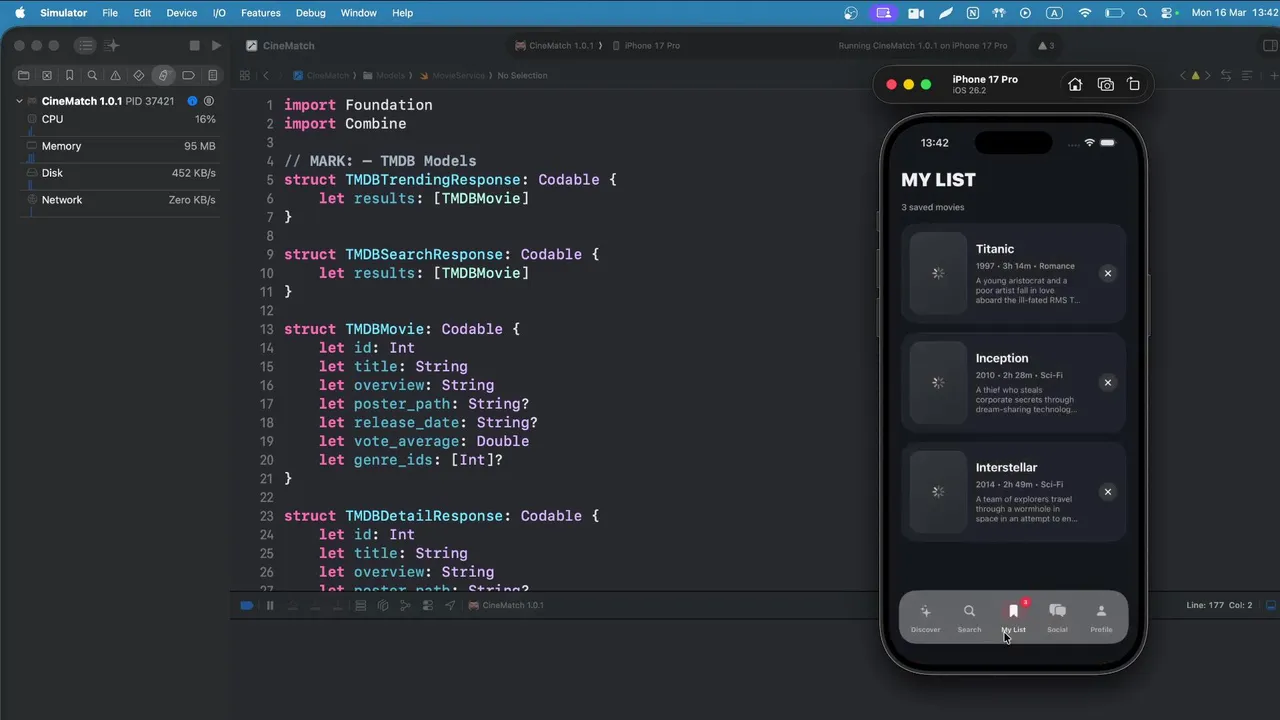The image size is (1280, 720).
Task: Open Debug Memory Graph icon
Action: point(382,605)
